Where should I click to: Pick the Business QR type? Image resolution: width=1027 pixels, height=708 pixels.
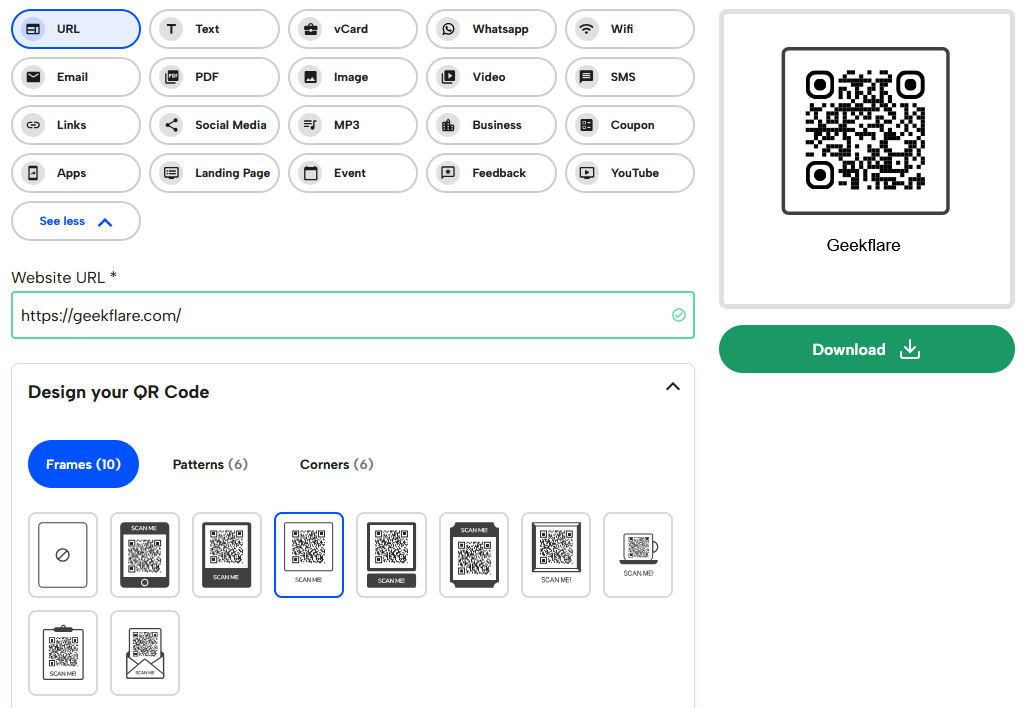(x=491, y=125)
